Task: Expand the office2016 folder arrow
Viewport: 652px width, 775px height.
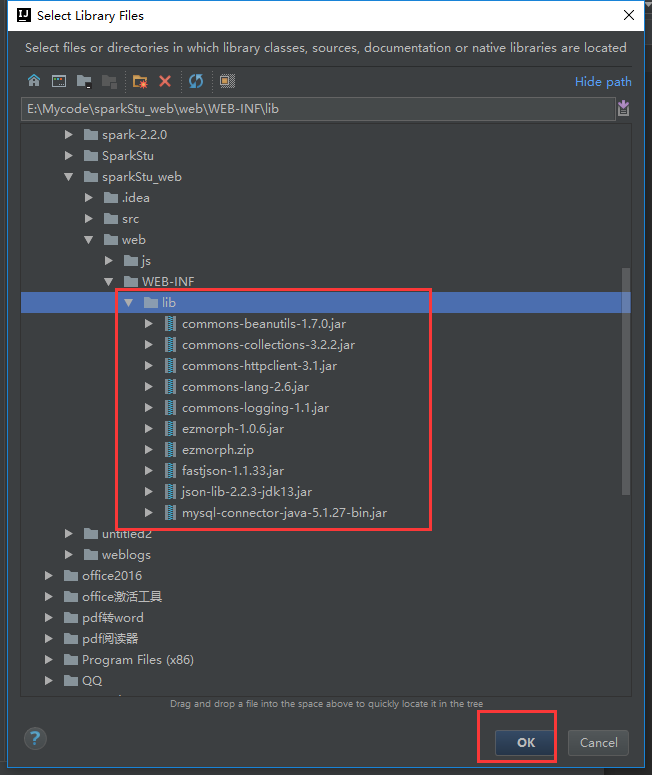Action: tap(48, 575)
